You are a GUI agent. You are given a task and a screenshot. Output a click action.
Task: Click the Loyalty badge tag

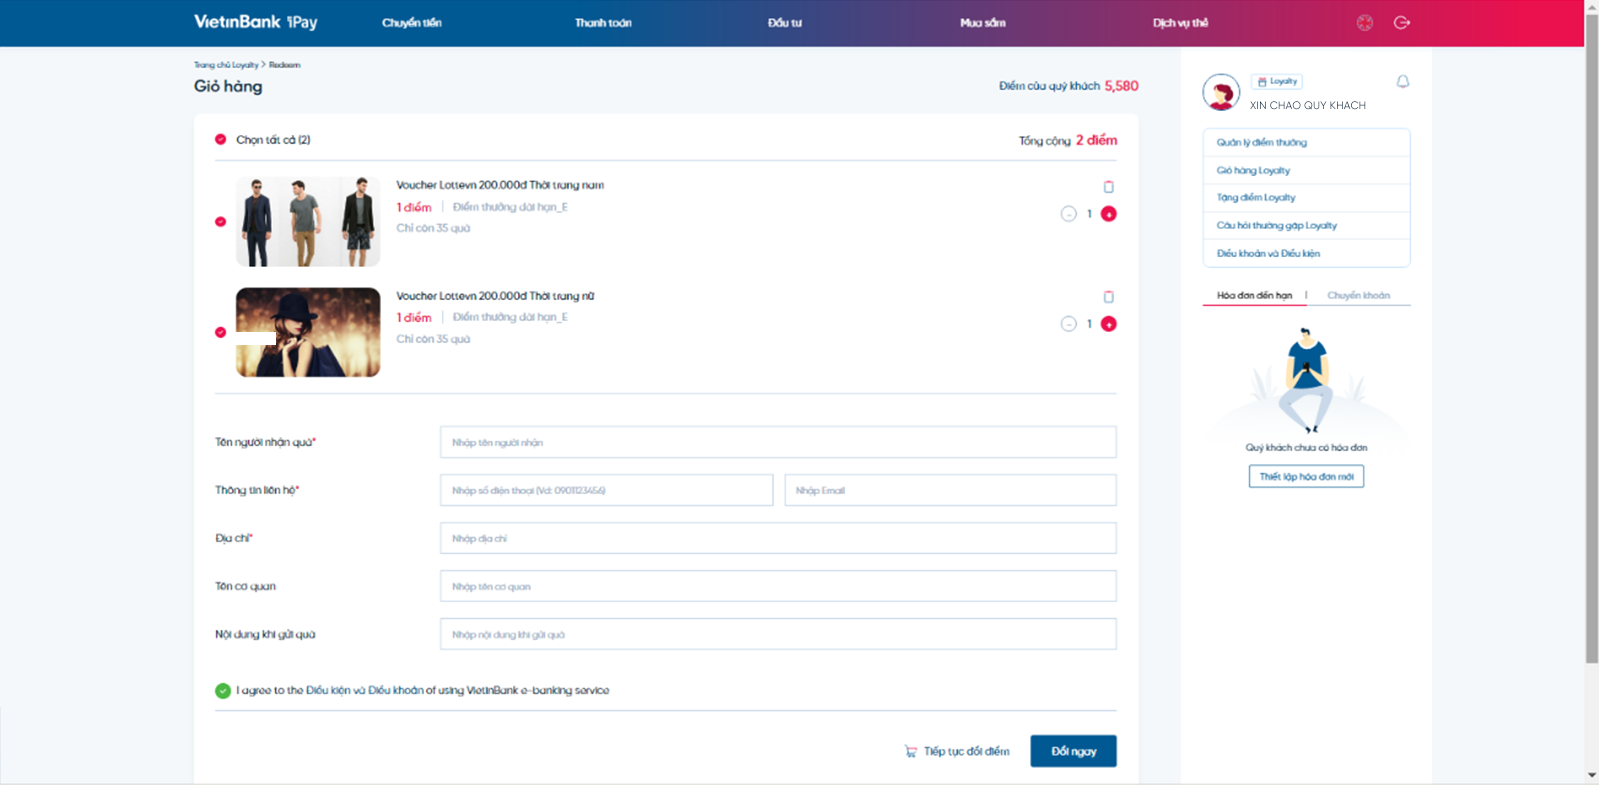pyautogui.click(x=1277, y=82)
